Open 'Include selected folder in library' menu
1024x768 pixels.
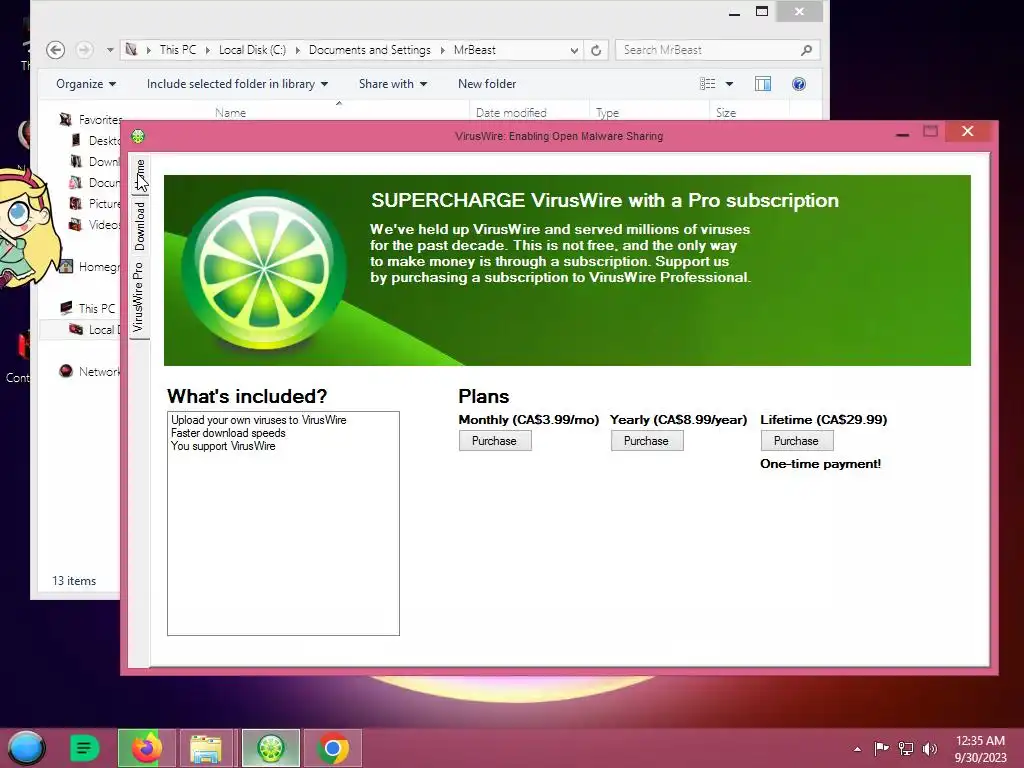pos(237,84)
